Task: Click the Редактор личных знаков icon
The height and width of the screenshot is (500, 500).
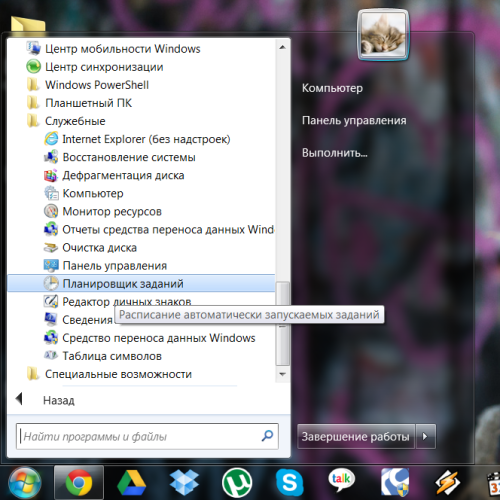Action: pos(51,301)
